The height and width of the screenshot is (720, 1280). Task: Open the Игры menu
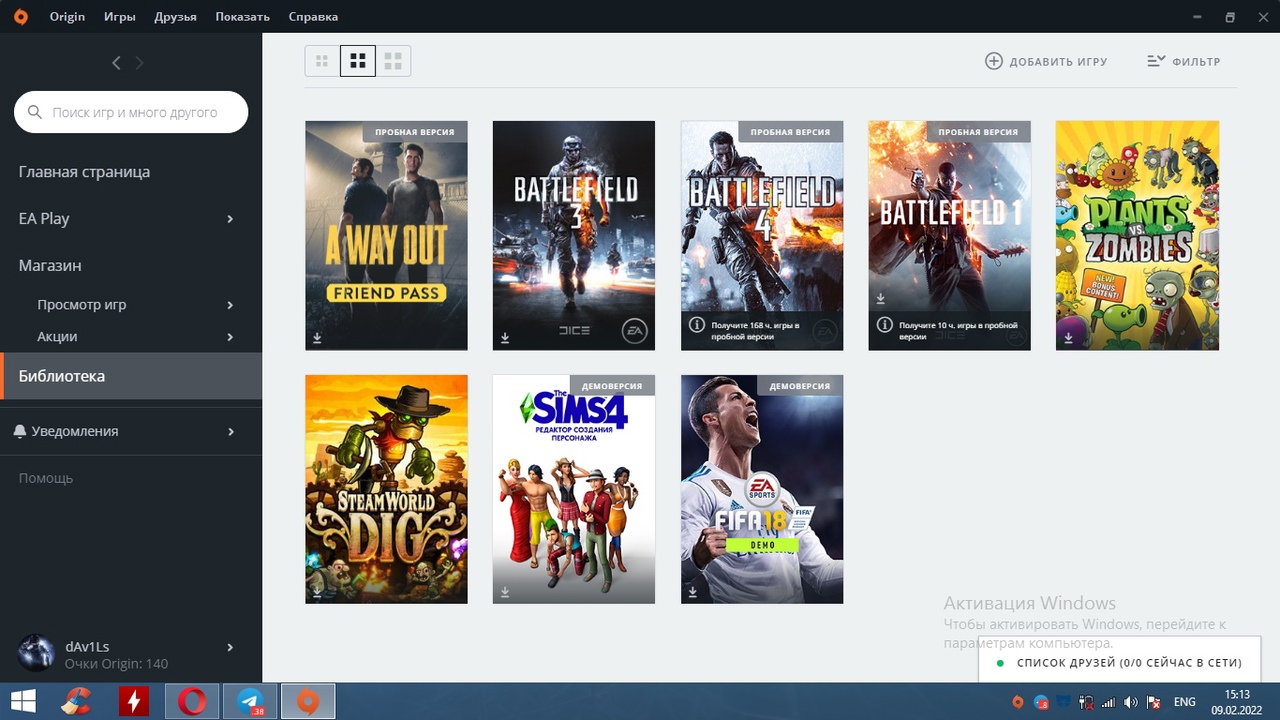[x=120, y=17]
